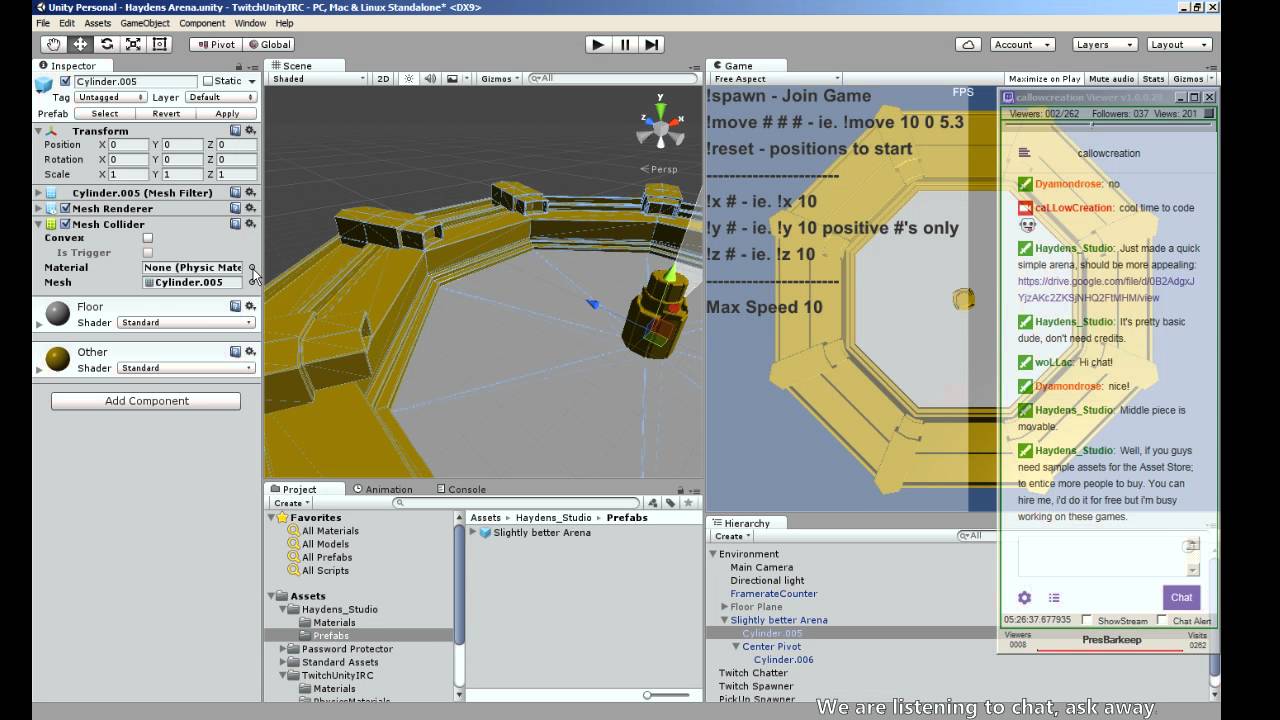Open Transform component gear menu

[250, 130]
